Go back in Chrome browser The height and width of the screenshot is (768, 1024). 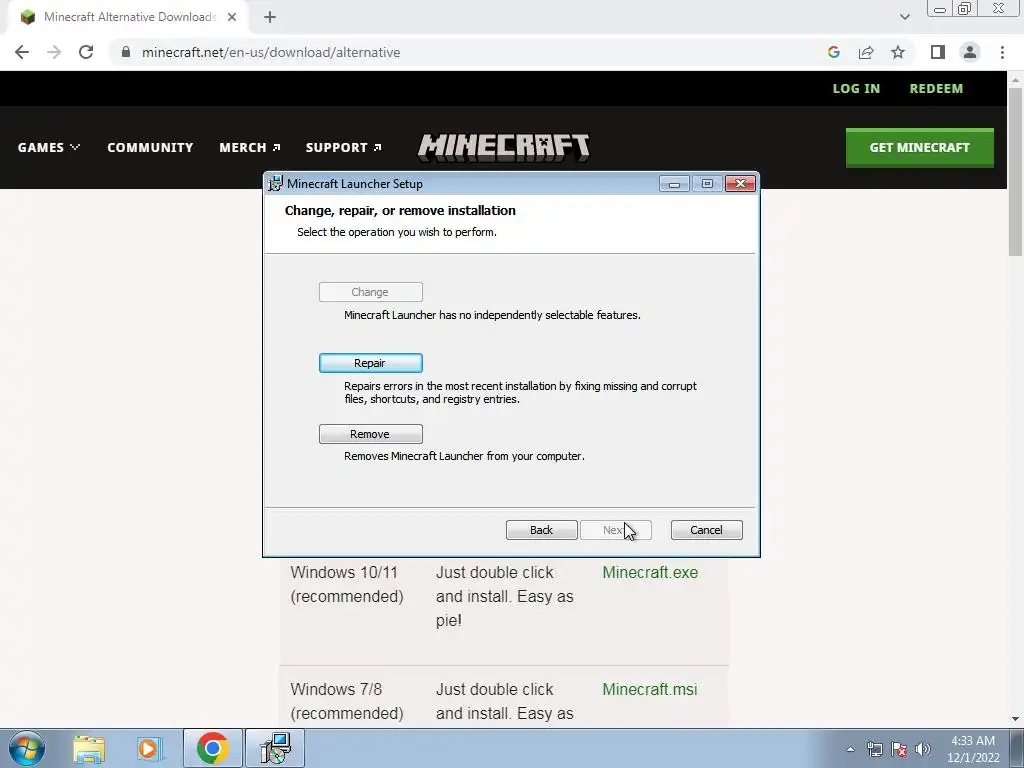pos(22,52)
